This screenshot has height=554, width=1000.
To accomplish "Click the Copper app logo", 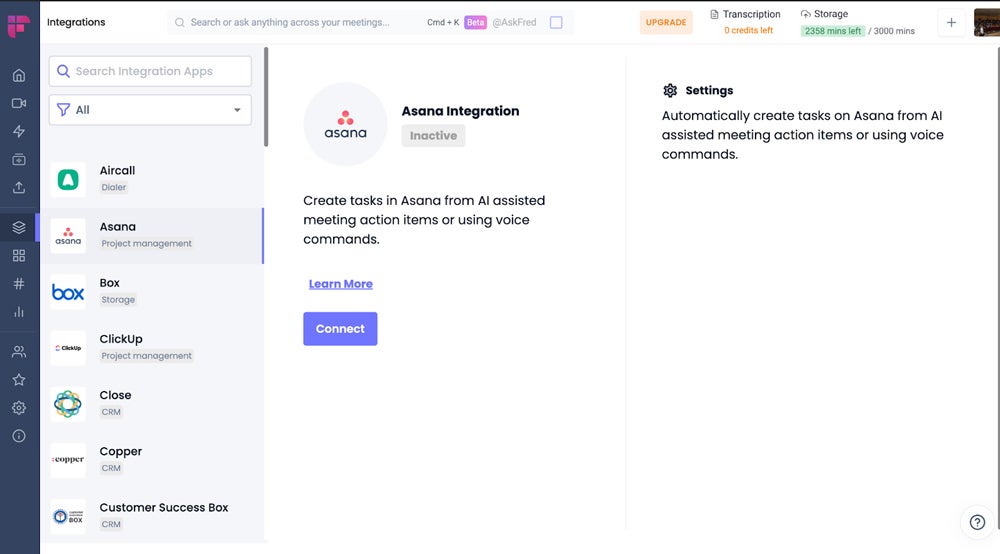I will 68,460.
